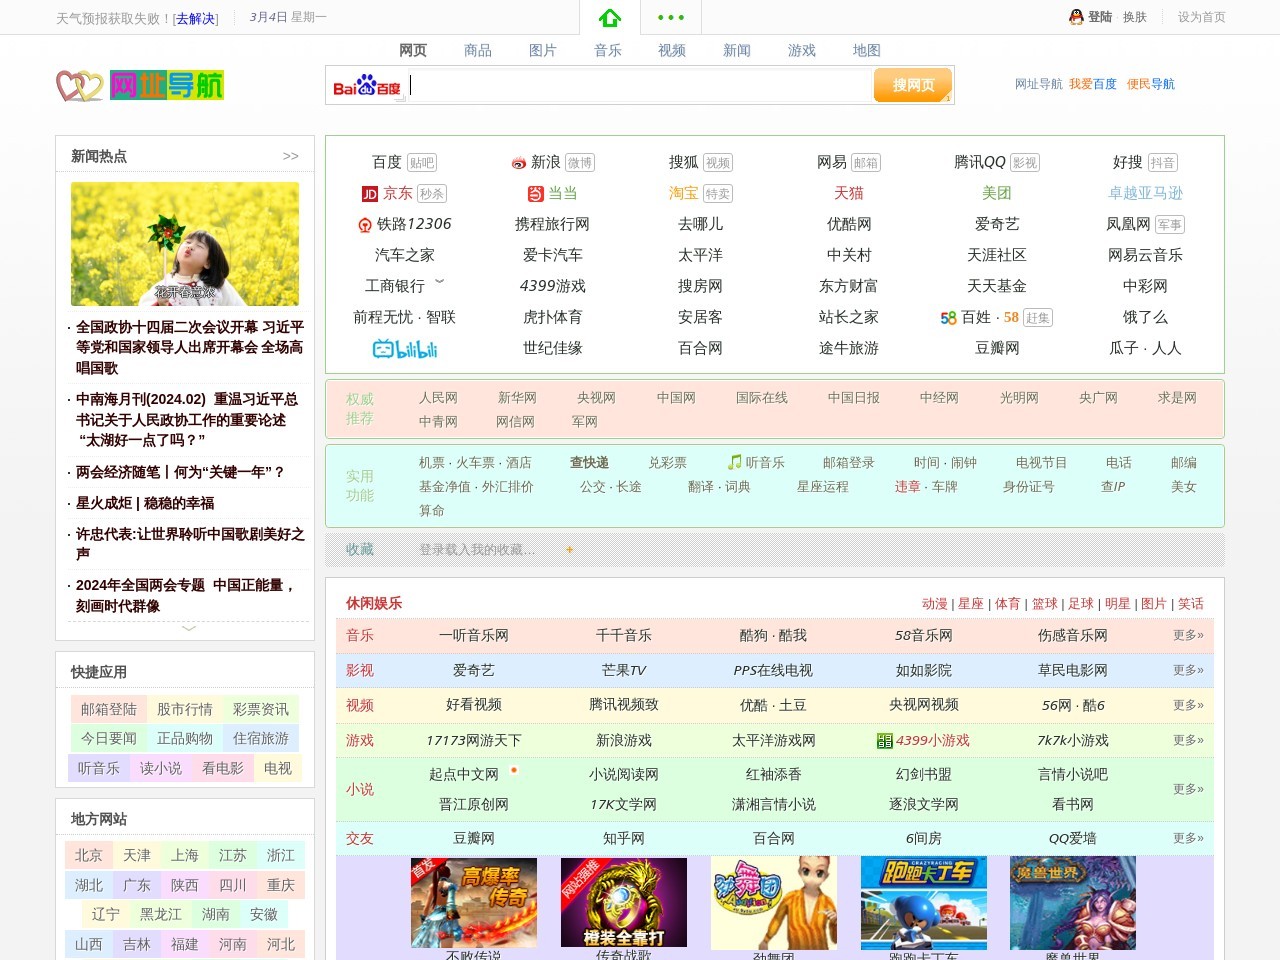Click the green home icon in the top bar
Viewport: 1280px width, 960px height.
point(610,17)
